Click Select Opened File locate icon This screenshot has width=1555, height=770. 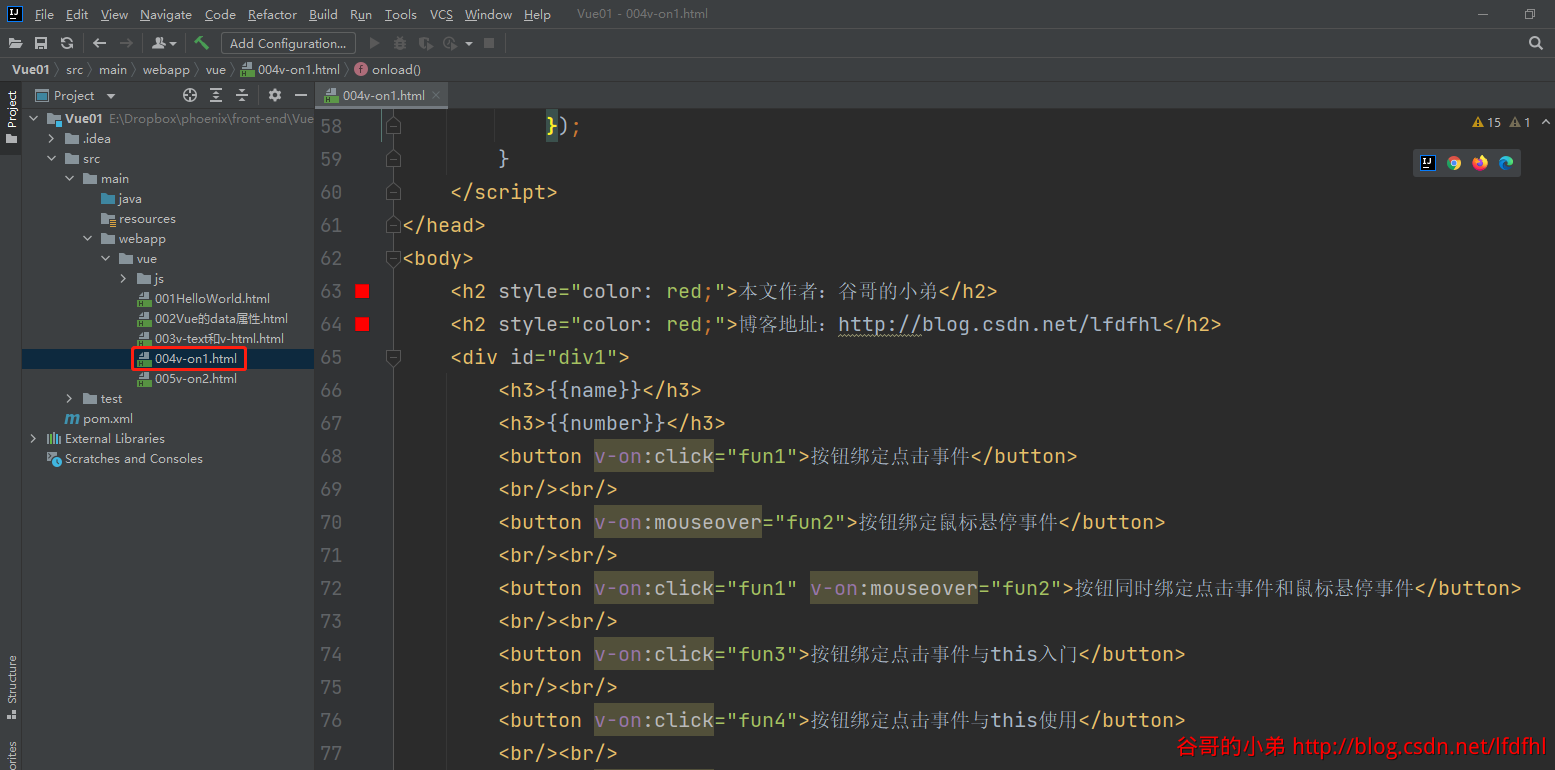tap(190, 95)
